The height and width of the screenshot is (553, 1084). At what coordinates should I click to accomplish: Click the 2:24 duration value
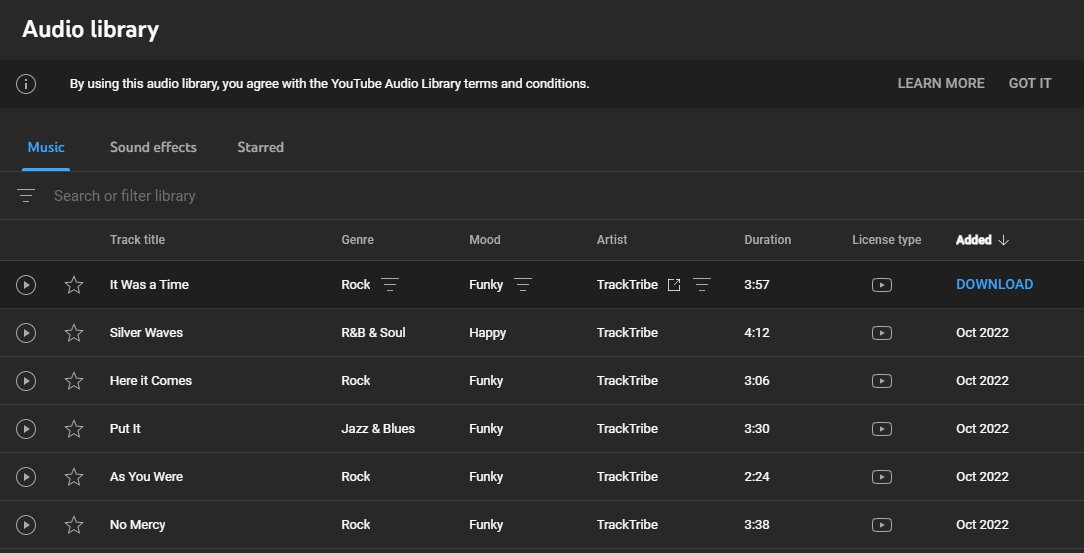point(757,477)
